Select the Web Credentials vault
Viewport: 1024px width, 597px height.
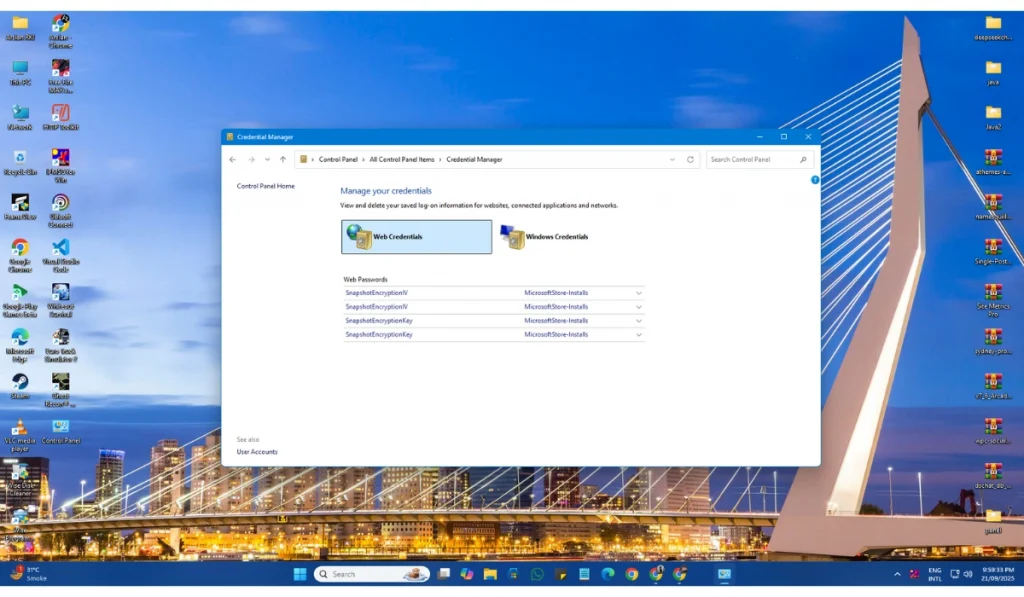coord(416,237)
